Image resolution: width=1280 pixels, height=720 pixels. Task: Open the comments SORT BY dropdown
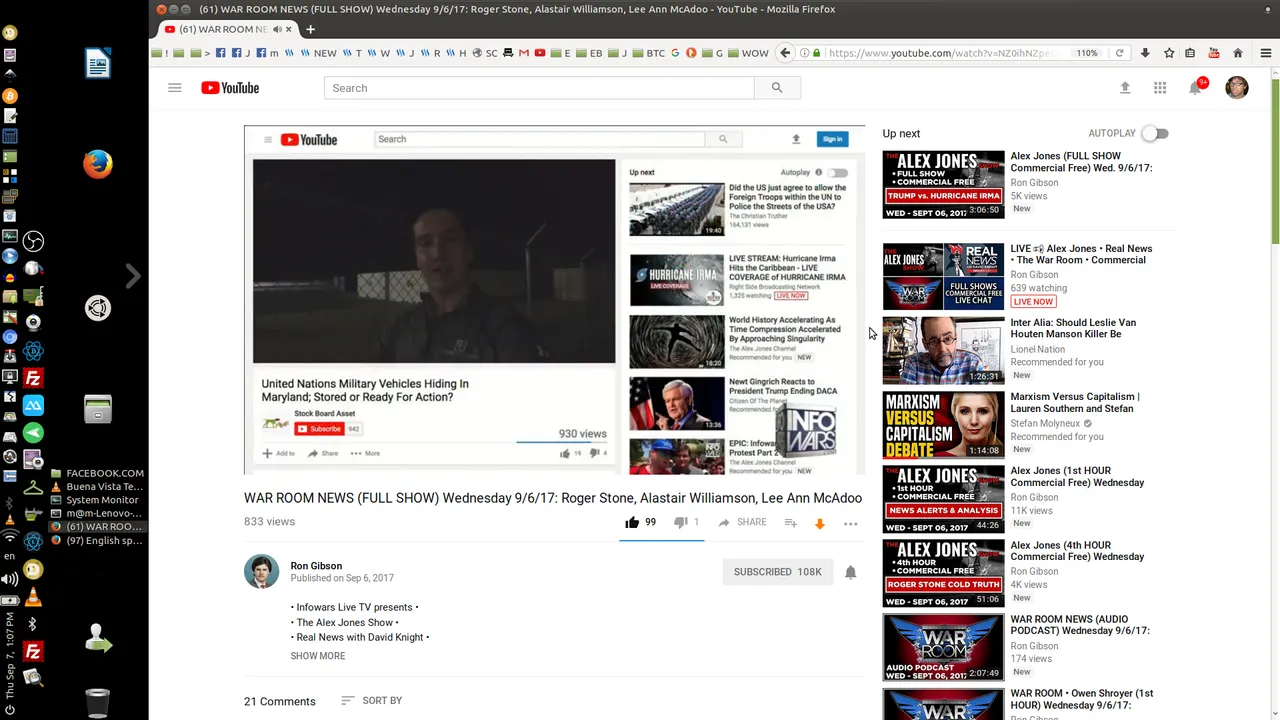[x=371, y=701]
